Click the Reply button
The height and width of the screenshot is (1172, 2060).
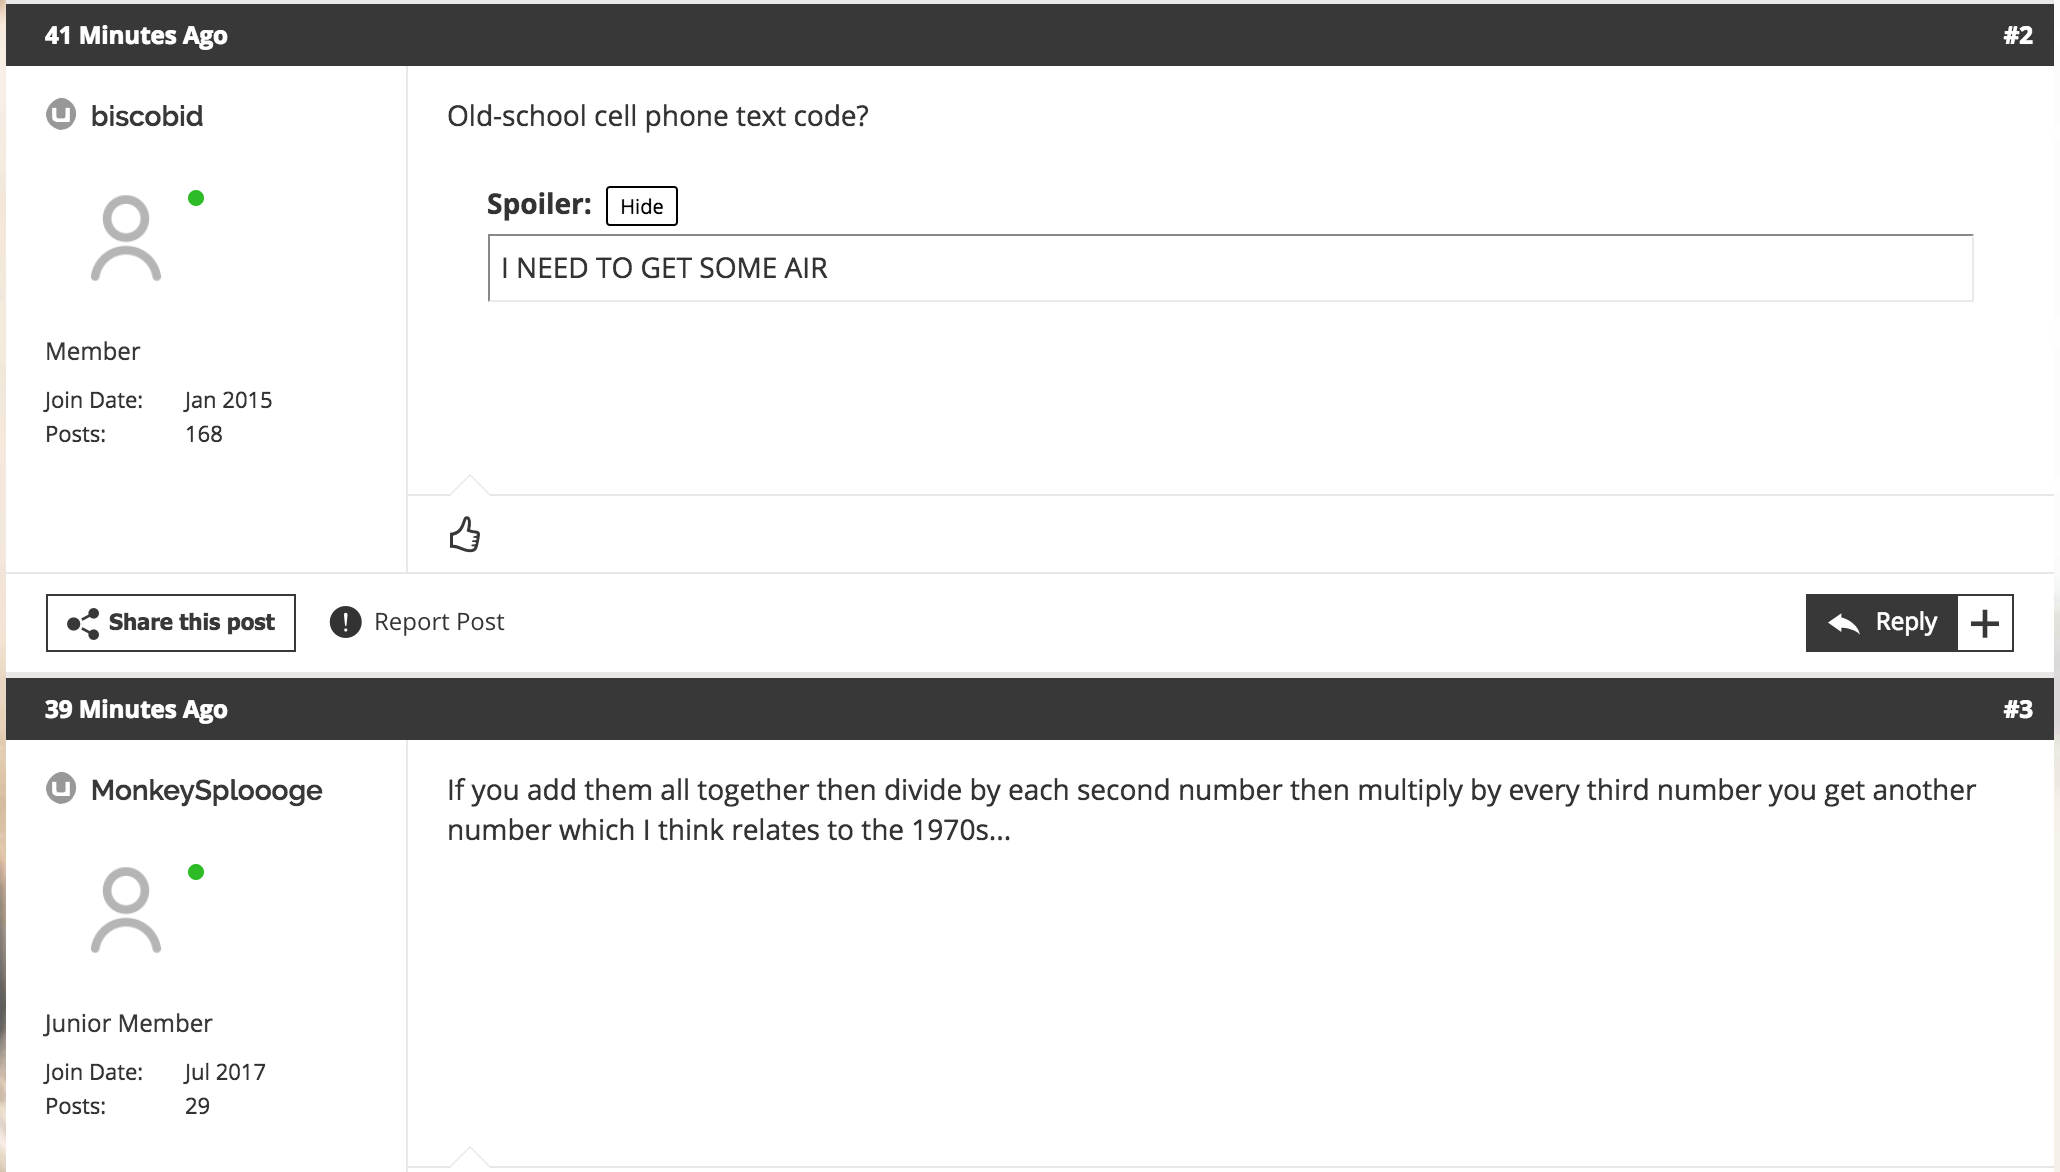1882,623
